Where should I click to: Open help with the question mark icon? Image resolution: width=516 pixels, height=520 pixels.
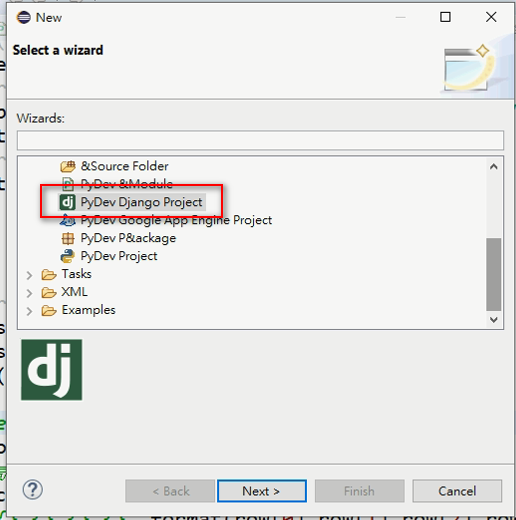(x=33, y=490)
